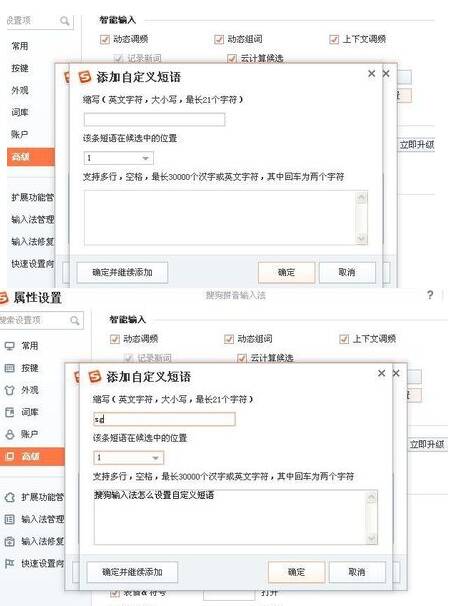Open 词库 in the sidebar without icons
Image resolution: width=452 pixels, height=606 pixels.
pyautogui.click(x=20, y=112)
